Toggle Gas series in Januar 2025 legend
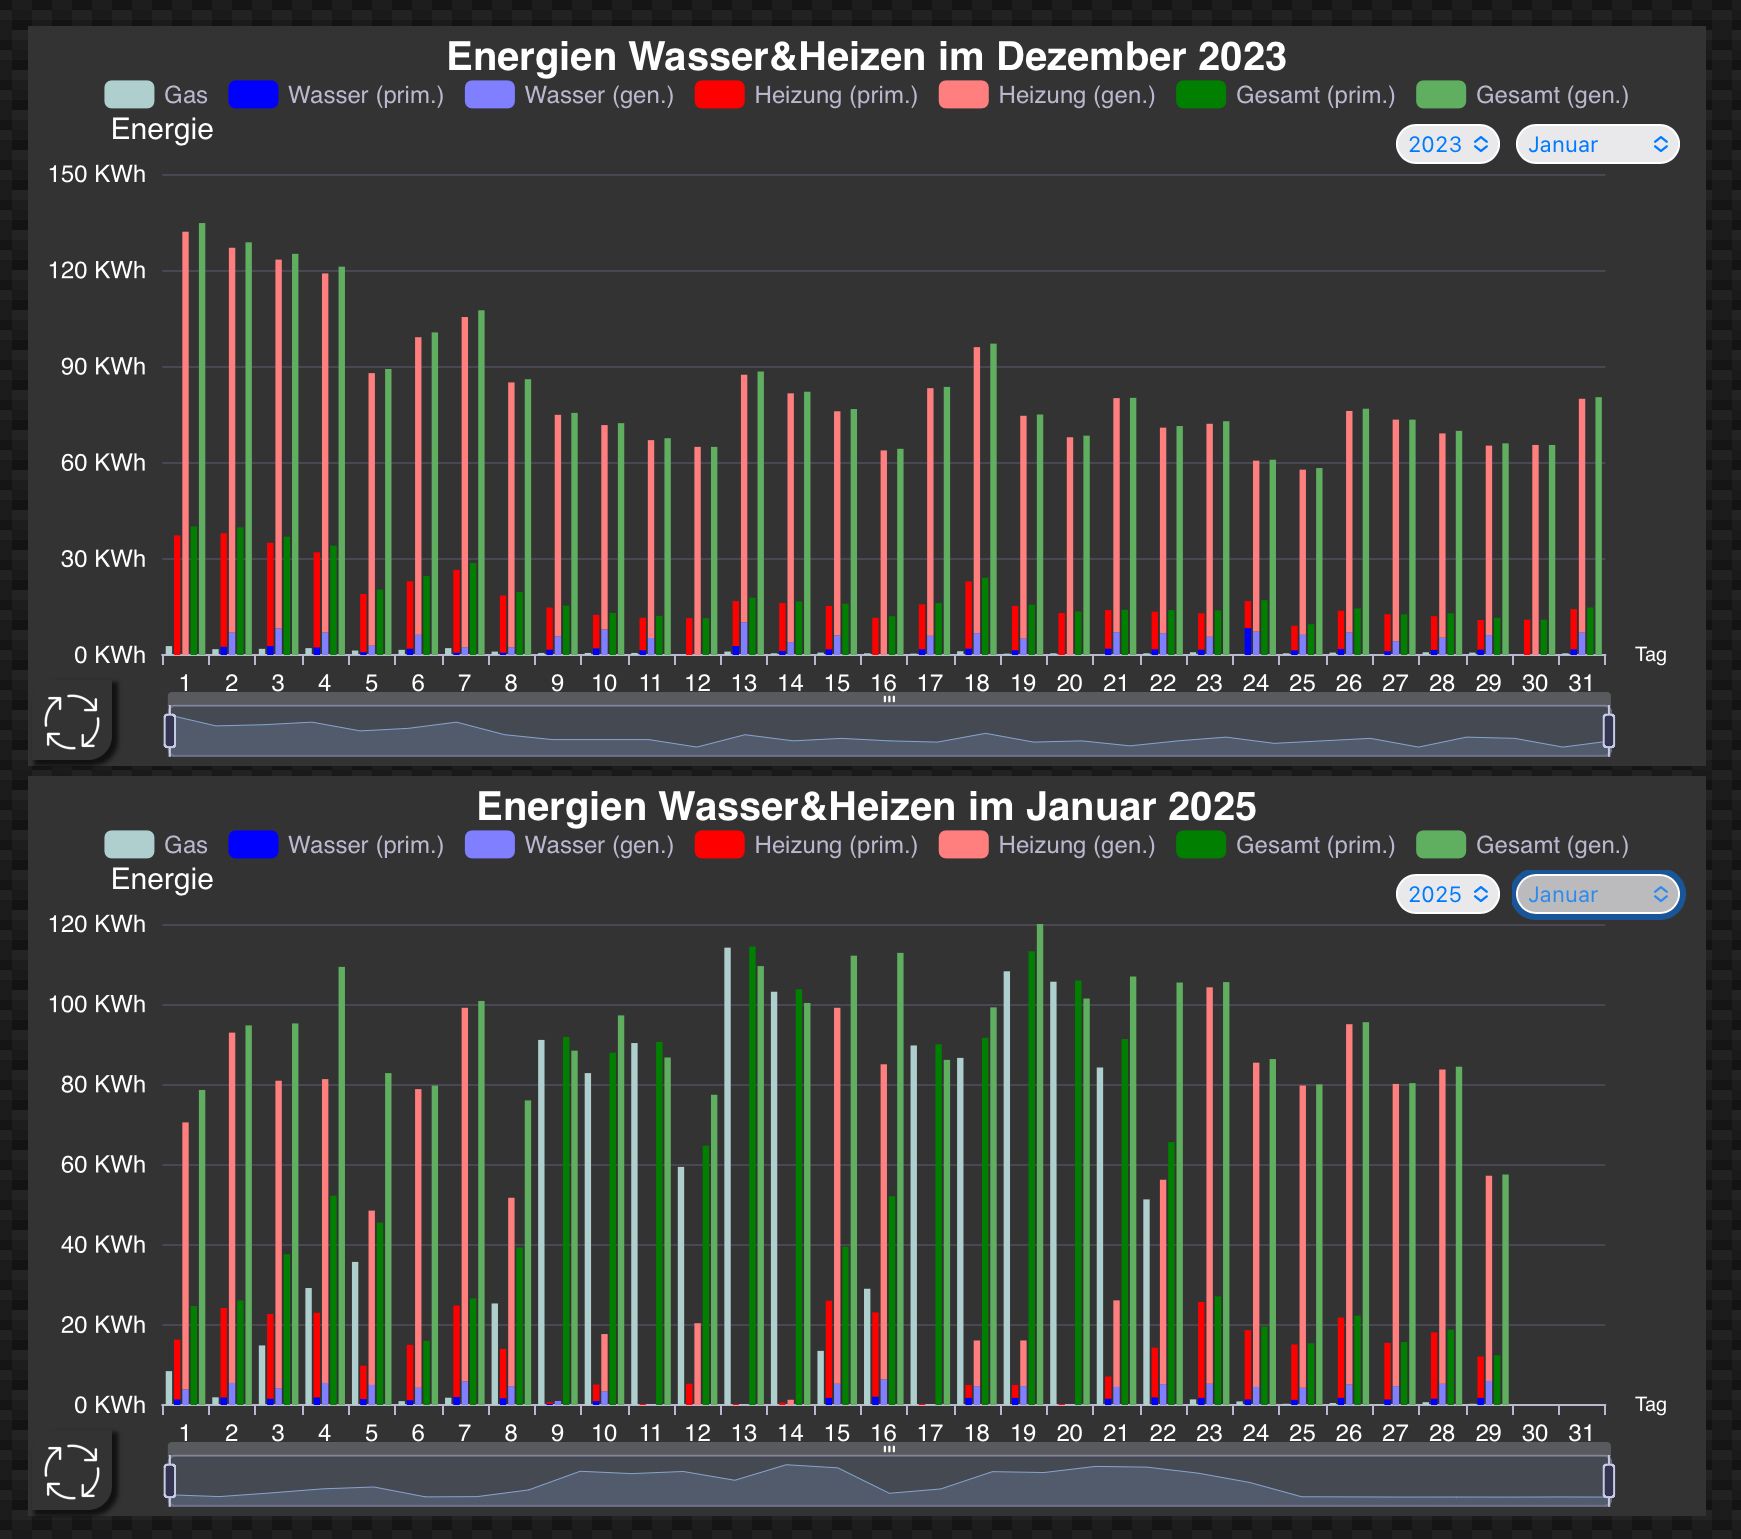Image resolution: width=1741 pixels, height=1539 pixels. point(156,845)
